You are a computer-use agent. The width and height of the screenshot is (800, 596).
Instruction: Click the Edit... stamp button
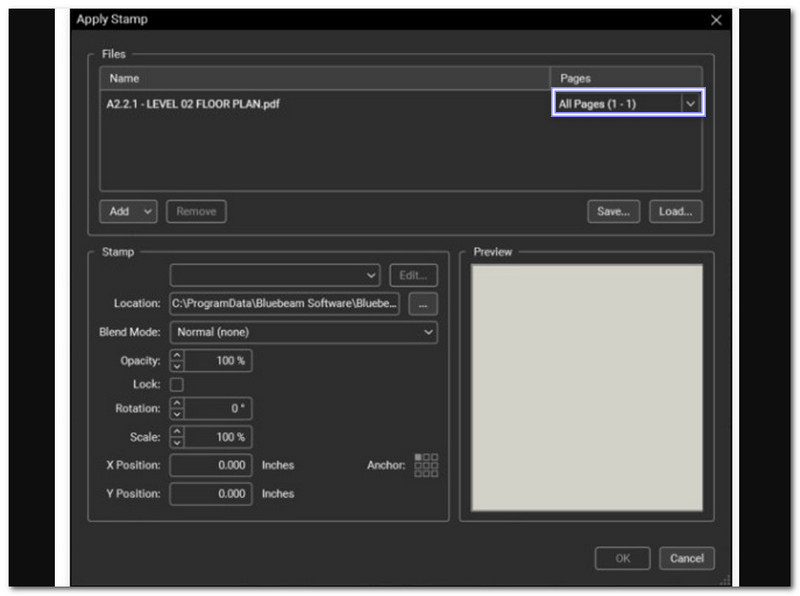[x=413, y=275]
